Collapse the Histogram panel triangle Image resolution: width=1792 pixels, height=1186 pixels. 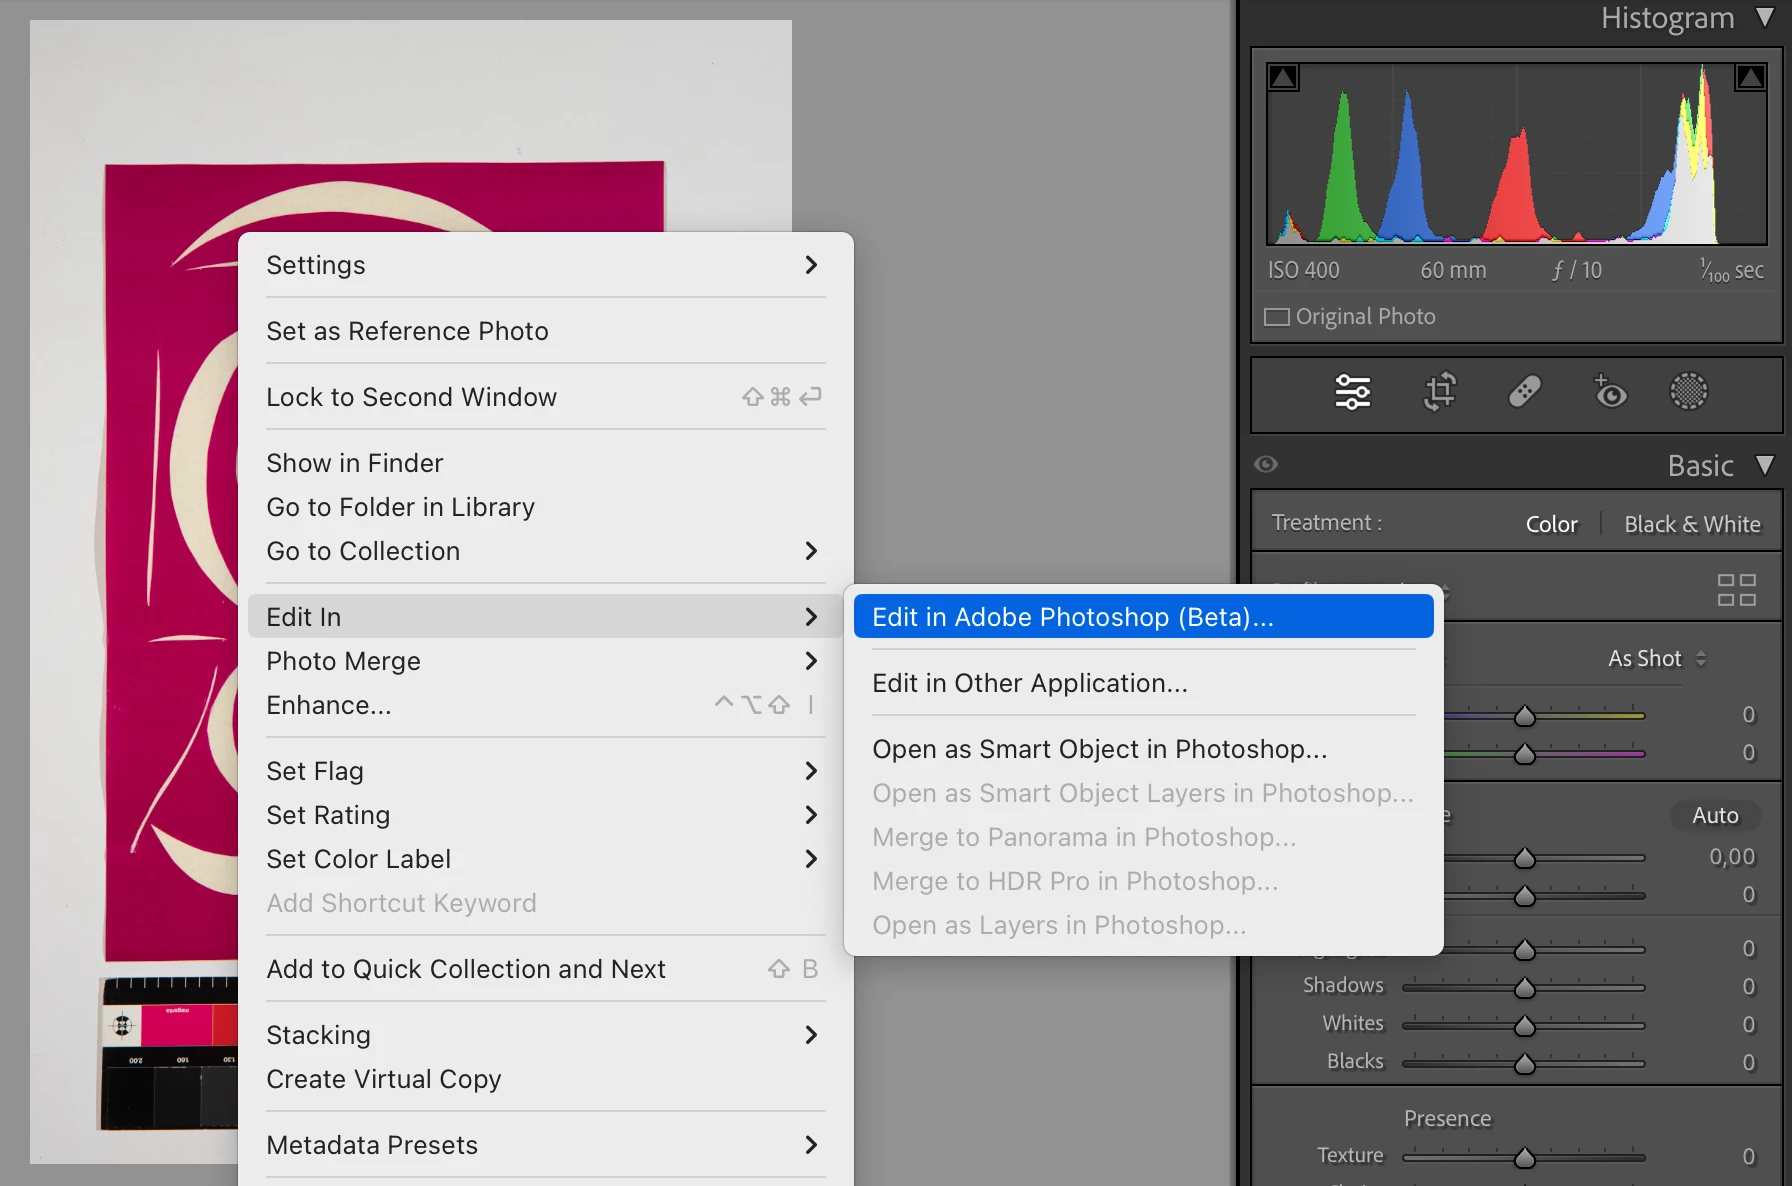tap(1766, 17)
